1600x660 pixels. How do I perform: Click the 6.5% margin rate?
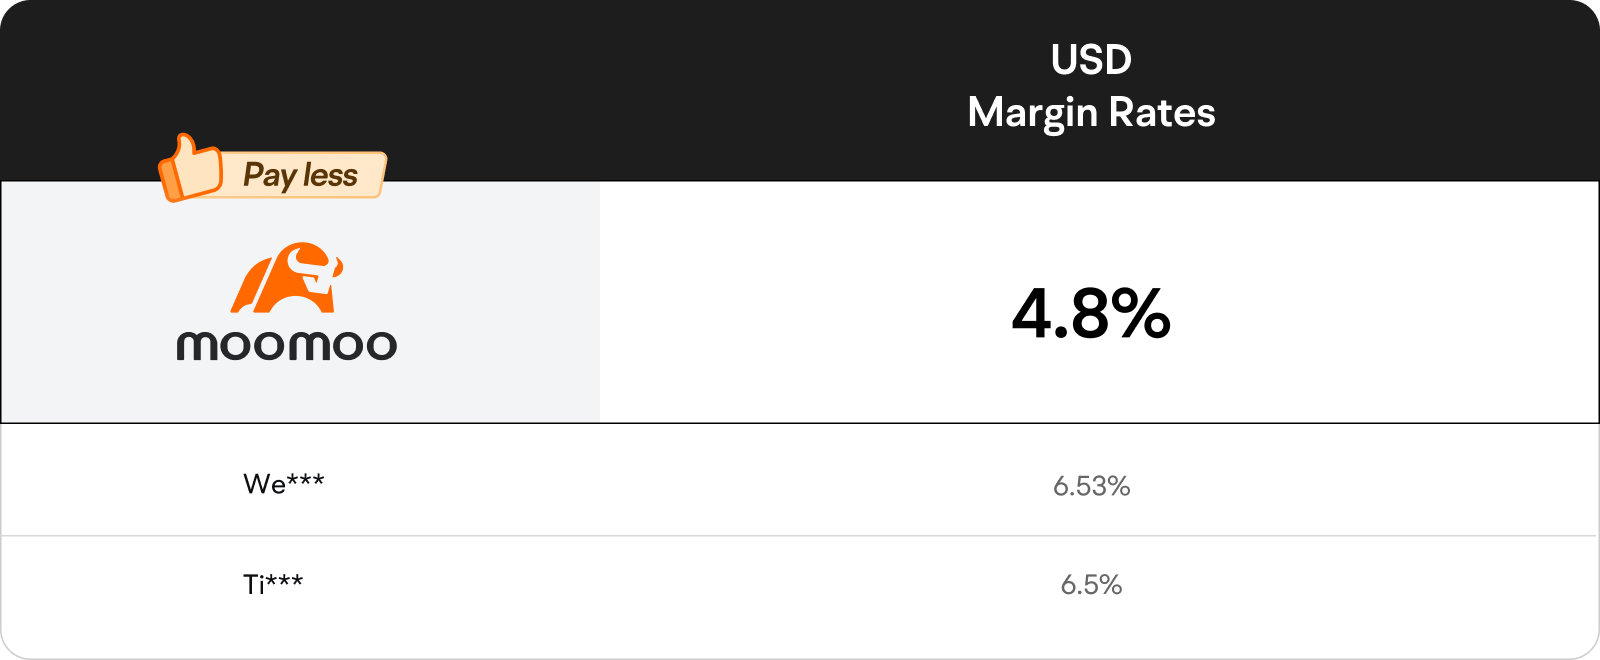(1091, 585)
